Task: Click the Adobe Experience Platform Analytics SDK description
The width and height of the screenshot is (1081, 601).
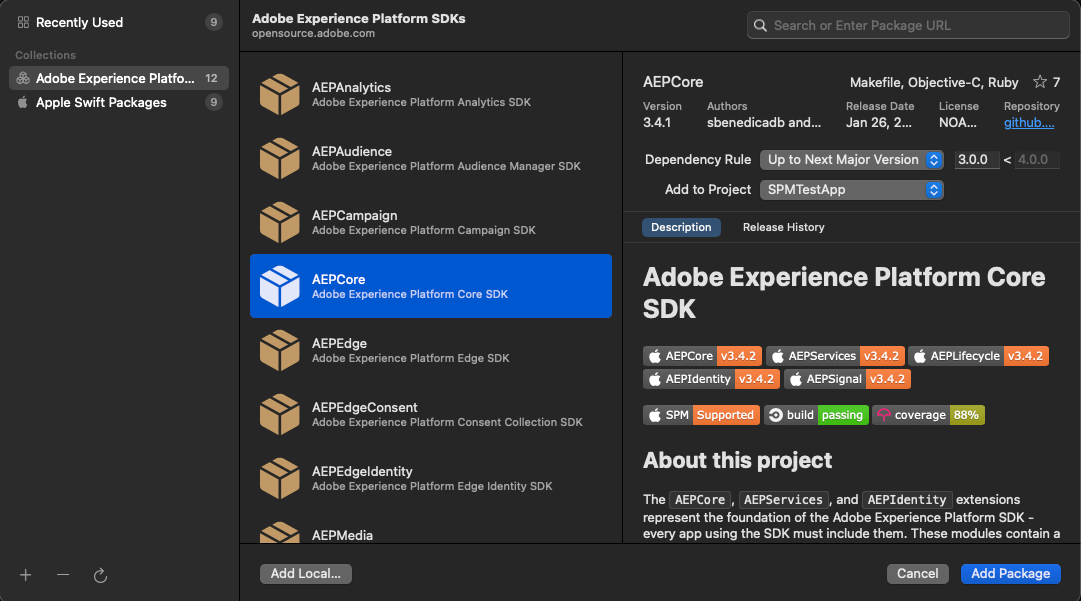Action: (421, 102)
